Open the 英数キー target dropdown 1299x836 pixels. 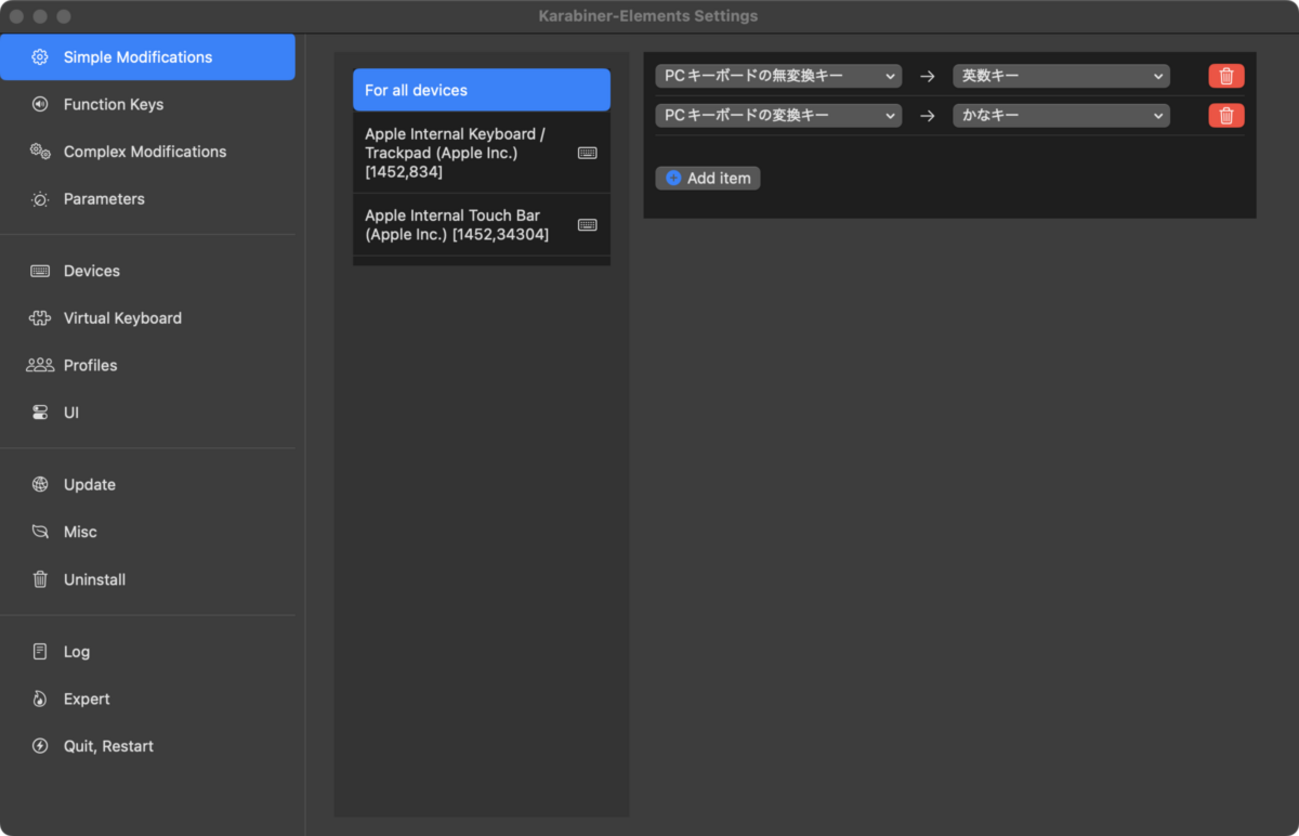pos(1061,76)
